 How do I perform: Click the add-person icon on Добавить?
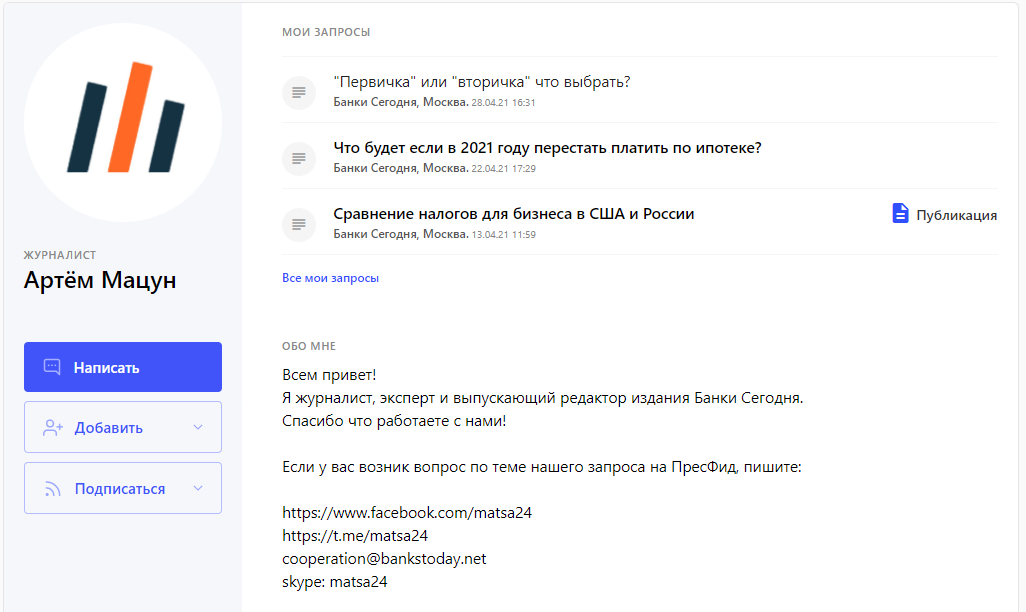pos(53,428)
